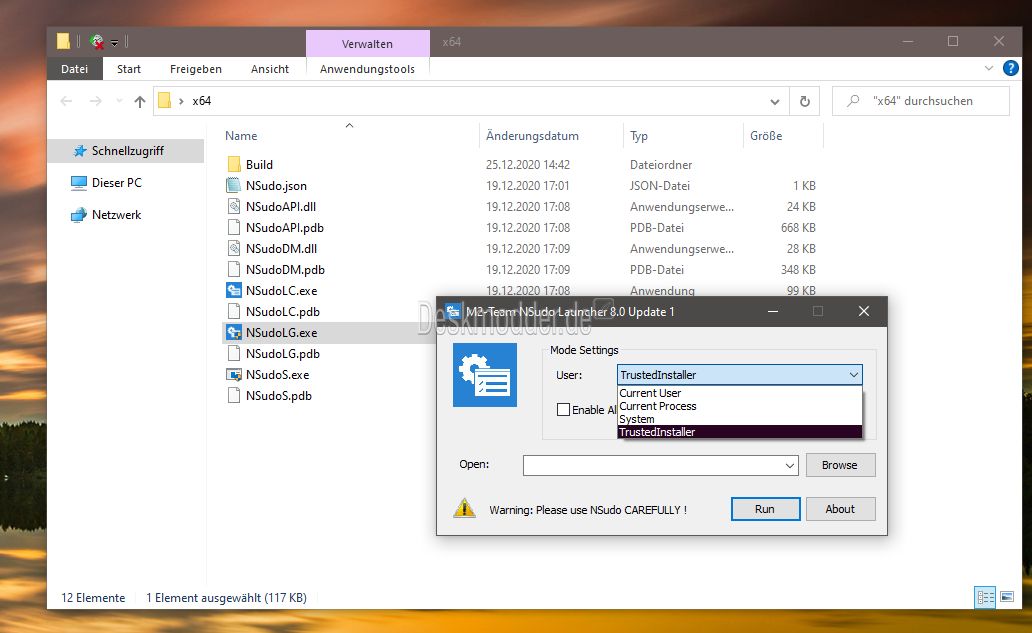Screen dimensions: 1032x633
Task: Click the NSudoDM.pdb file icon
Action: coord(234,270)
